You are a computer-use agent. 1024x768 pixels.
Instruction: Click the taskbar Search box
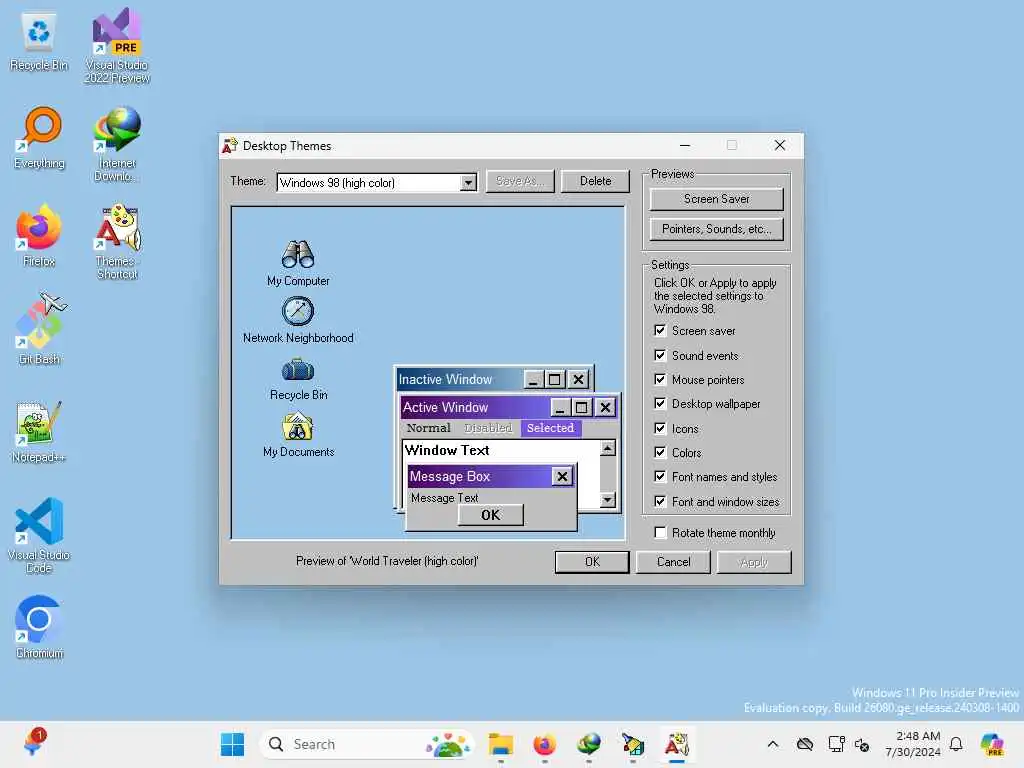point(367,744)
